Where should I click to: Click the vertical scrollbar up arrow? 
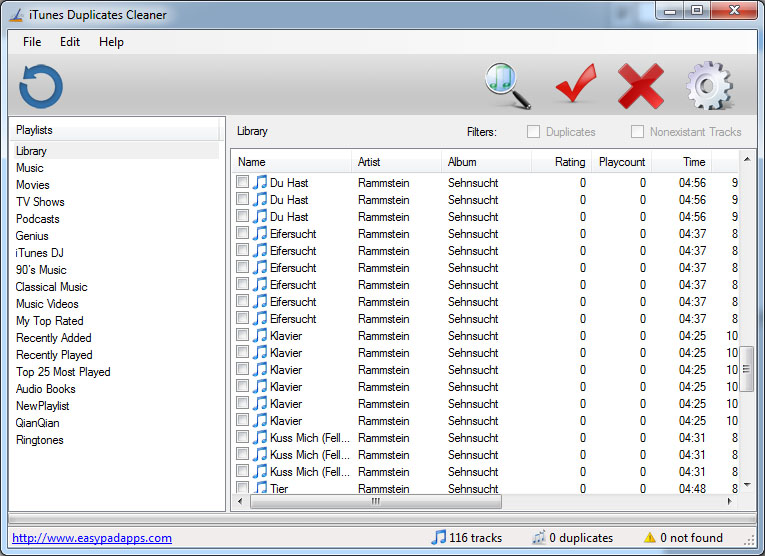click(x=746, y=159)
